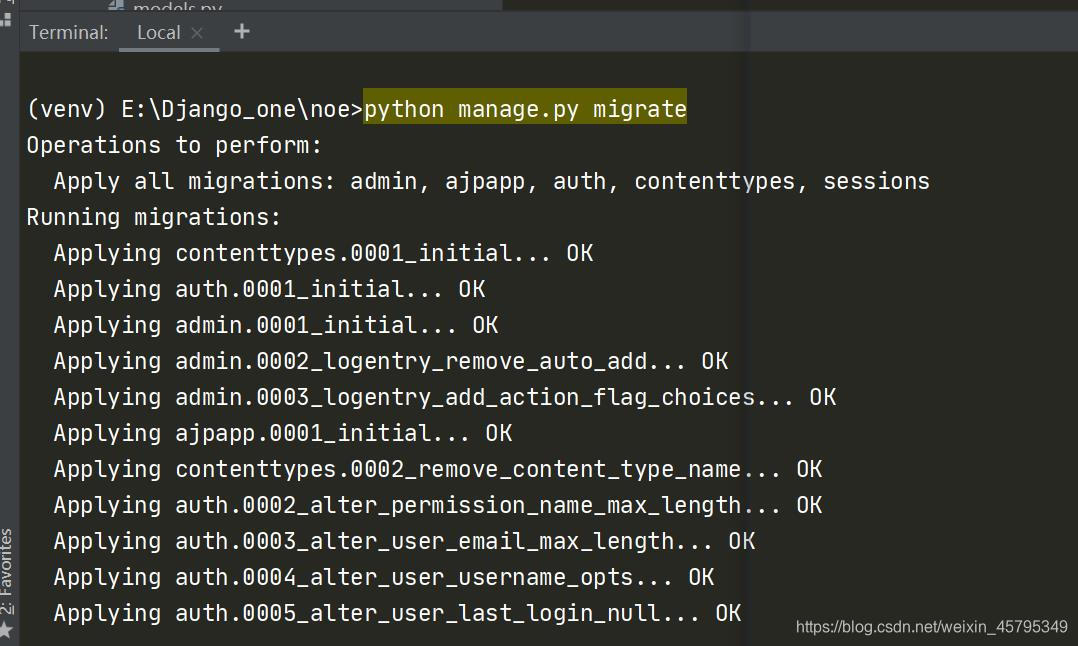This screenshot has height=646, width=1078.
Task: Click auth.0001_initial output line
Action: point(270,289)
